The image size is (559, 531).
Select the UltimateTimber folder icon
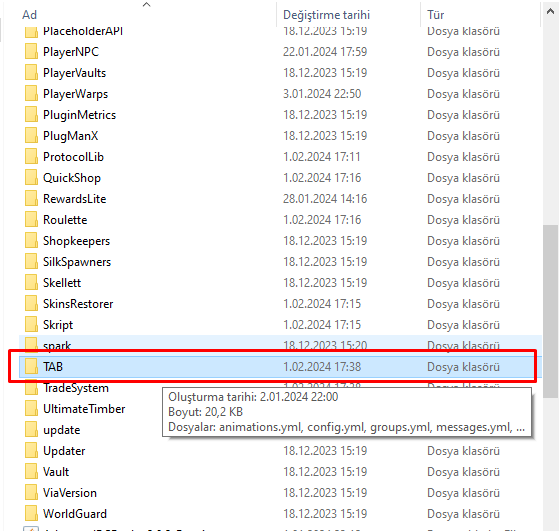tap(31, 409)
